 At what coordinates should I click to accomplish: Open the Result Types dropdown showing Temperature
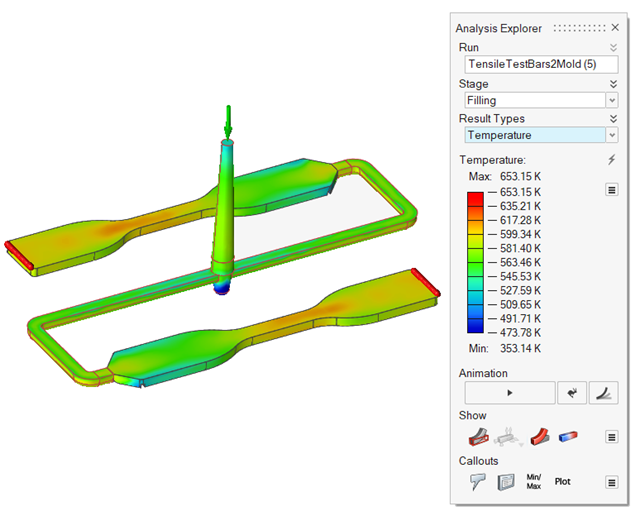tap(538, 135)
